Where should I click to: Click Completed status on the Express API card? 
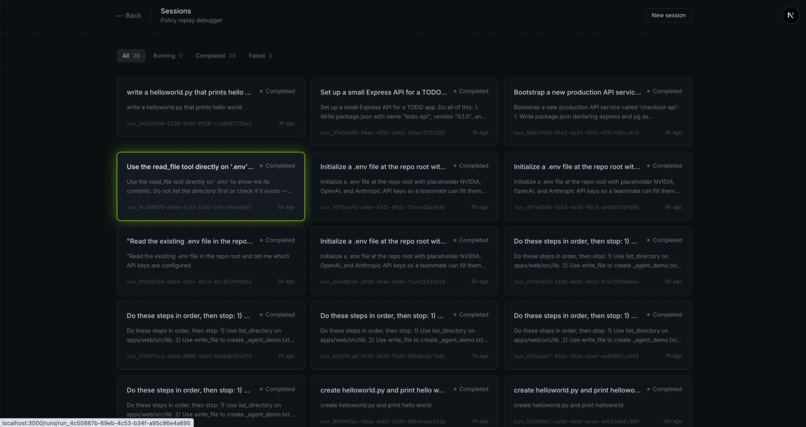coord(470,91)
